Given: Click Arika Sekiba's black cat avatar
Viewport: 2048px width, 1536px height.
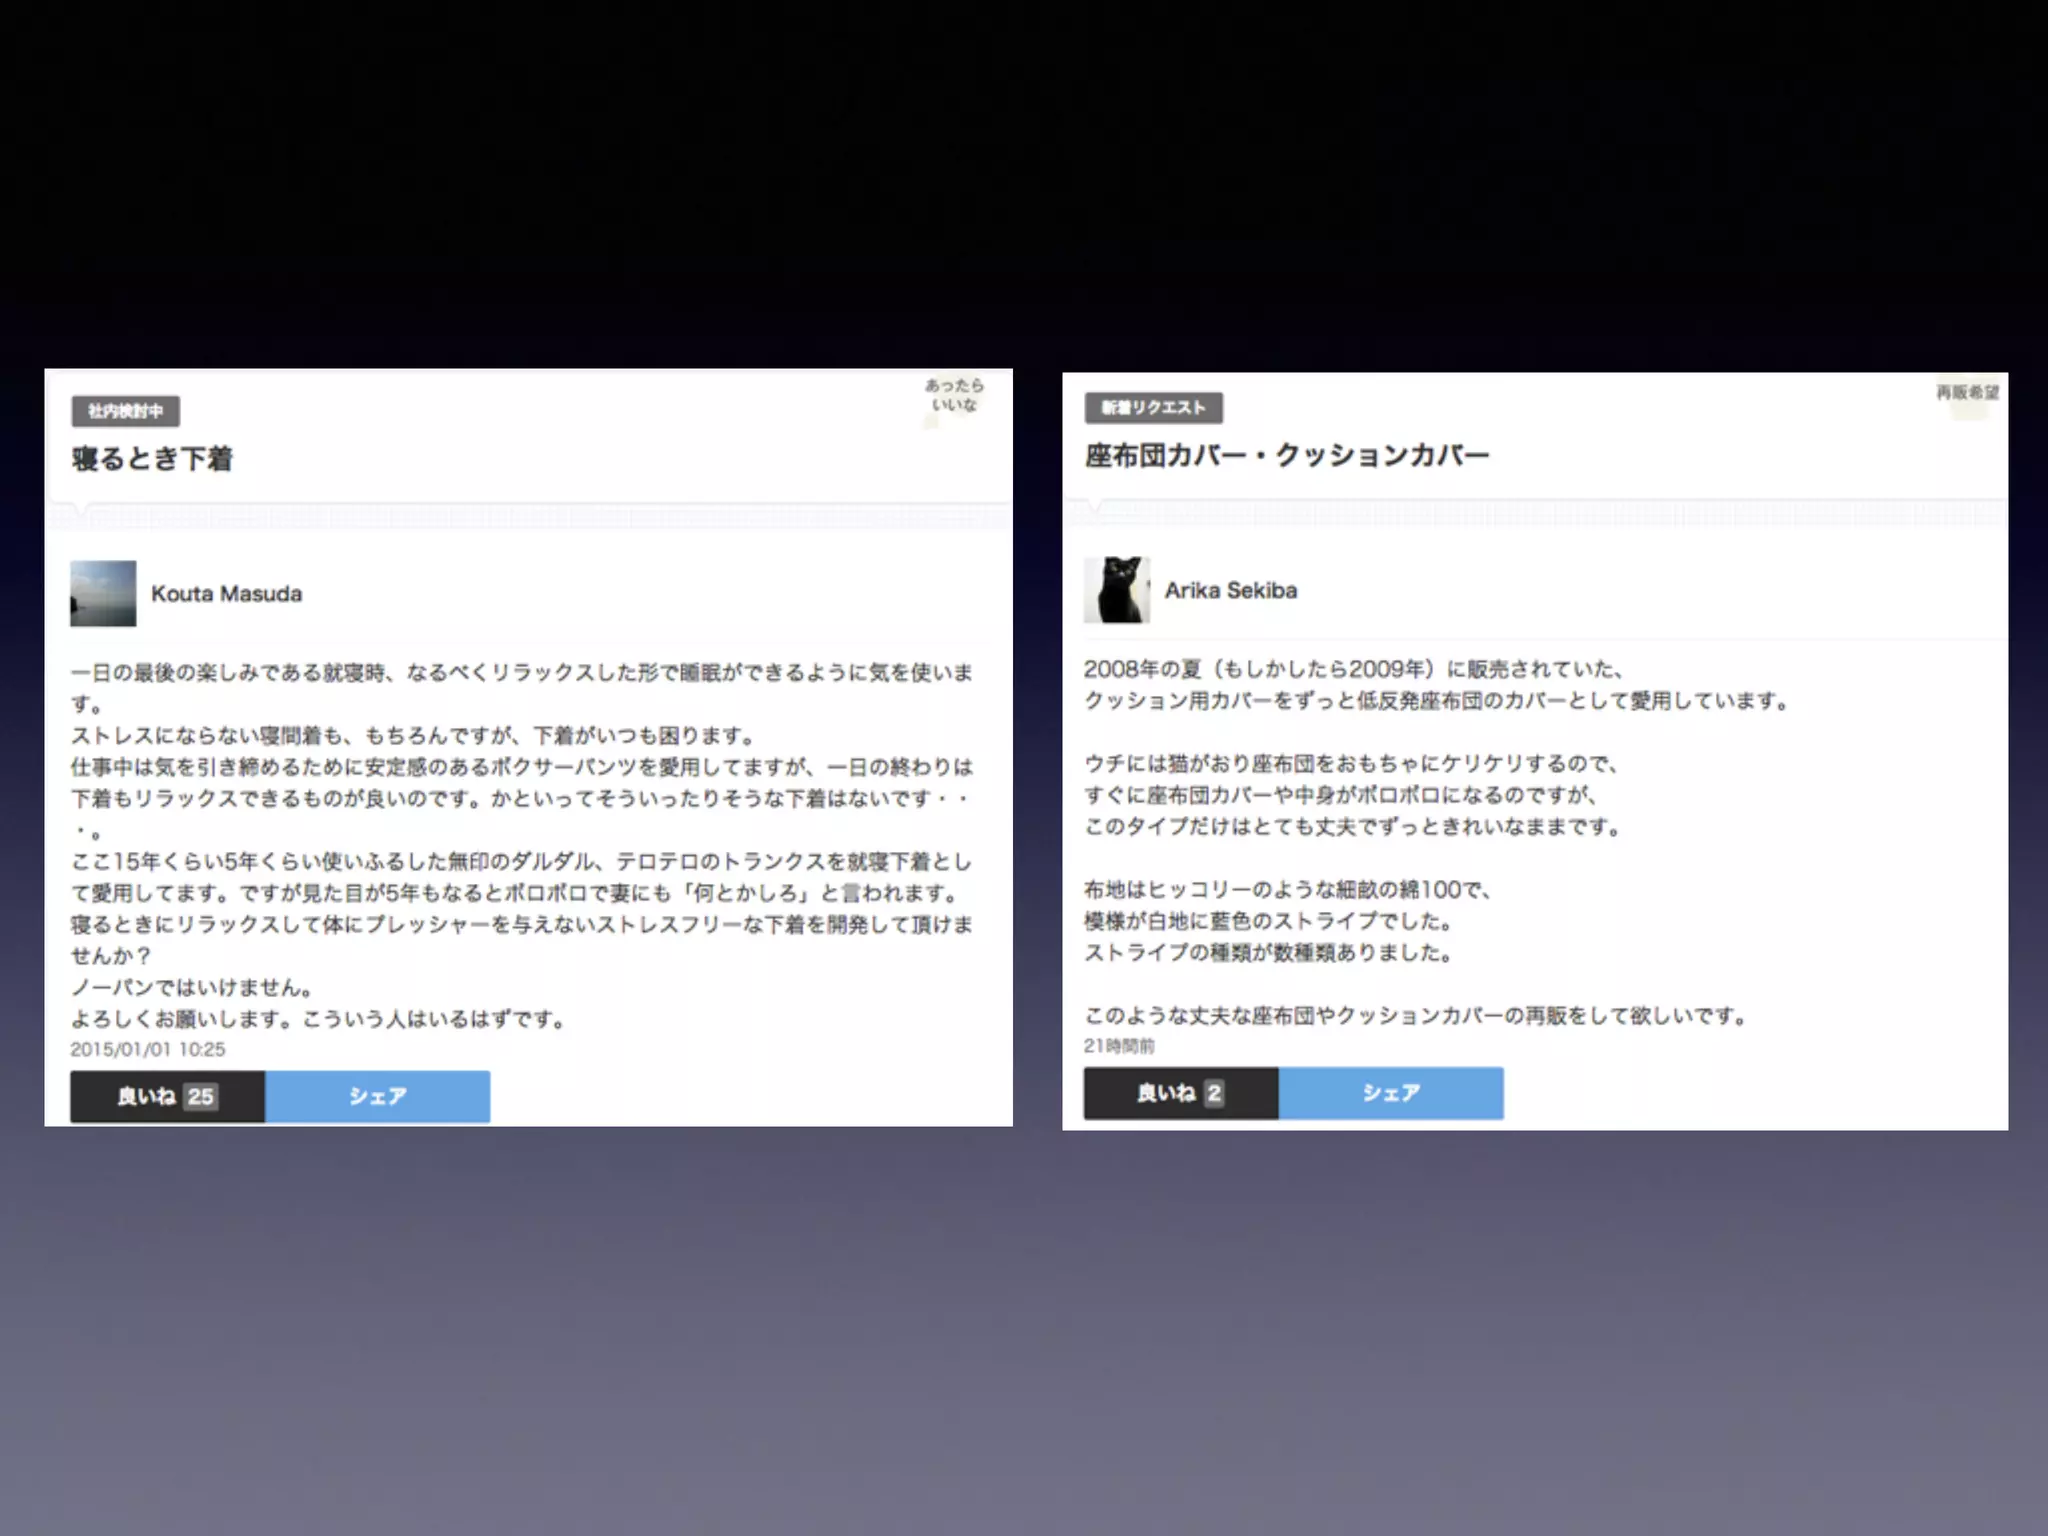Looking at the screenshot, I should (x=1117, y=590).
